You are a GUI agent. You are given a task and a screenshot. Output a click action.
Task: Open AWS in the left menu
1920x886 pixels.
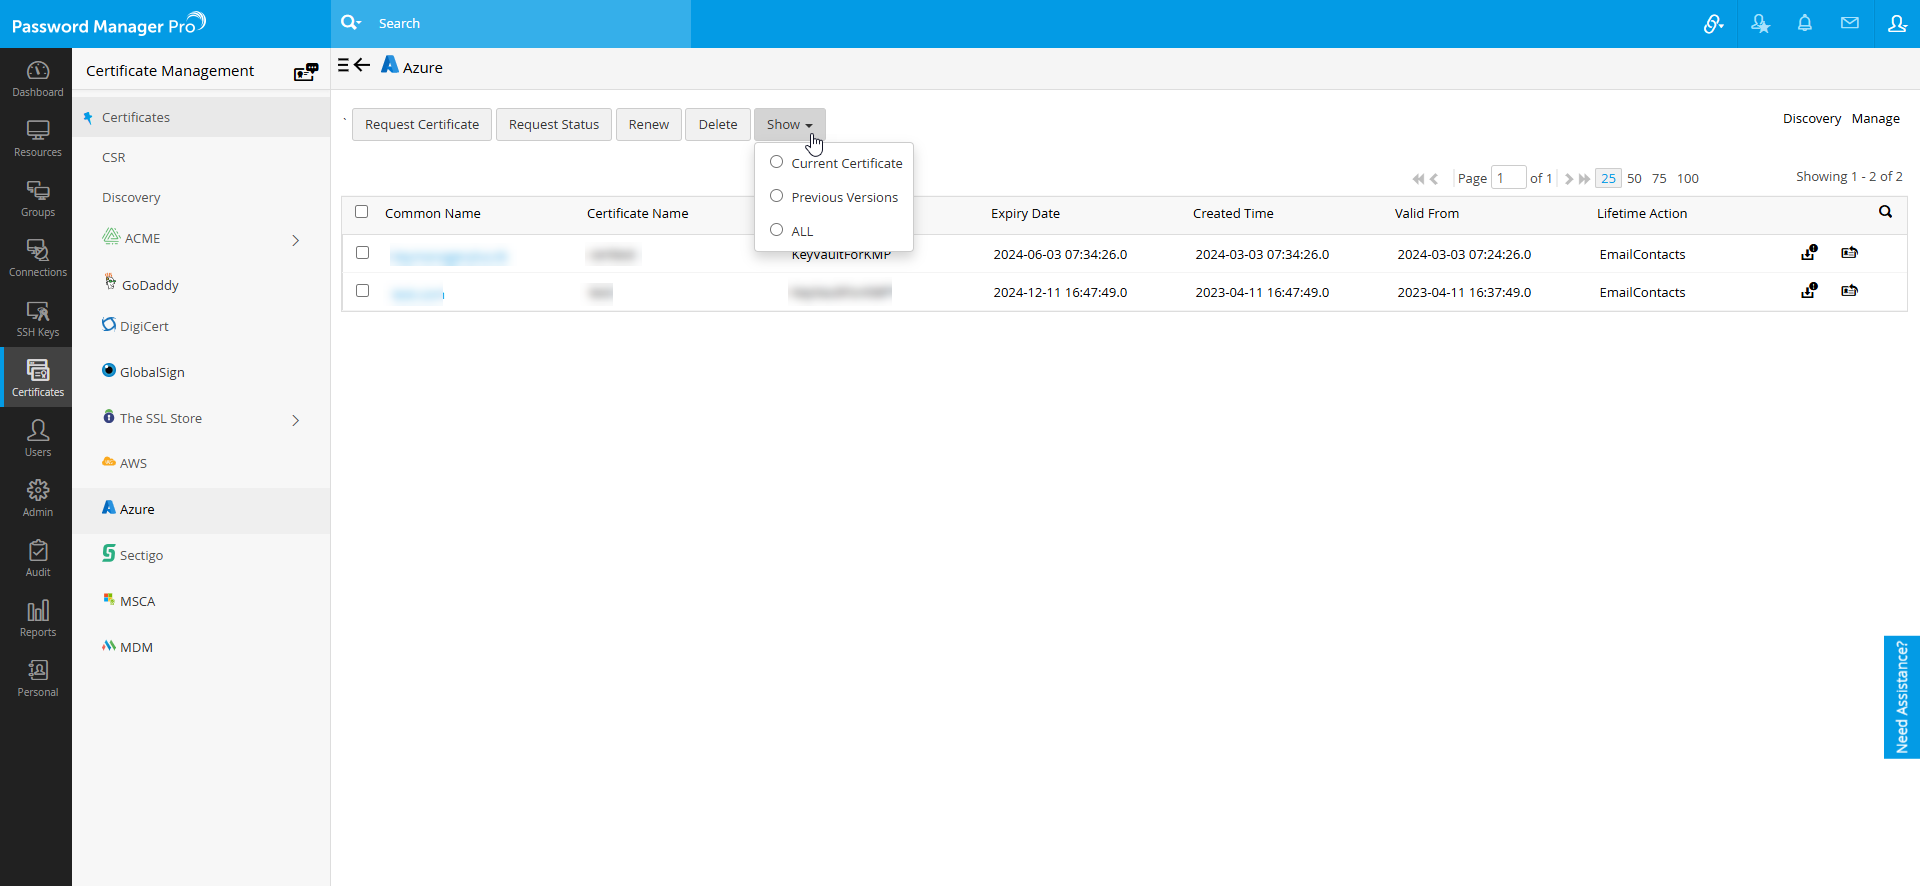tap(133, 463)
